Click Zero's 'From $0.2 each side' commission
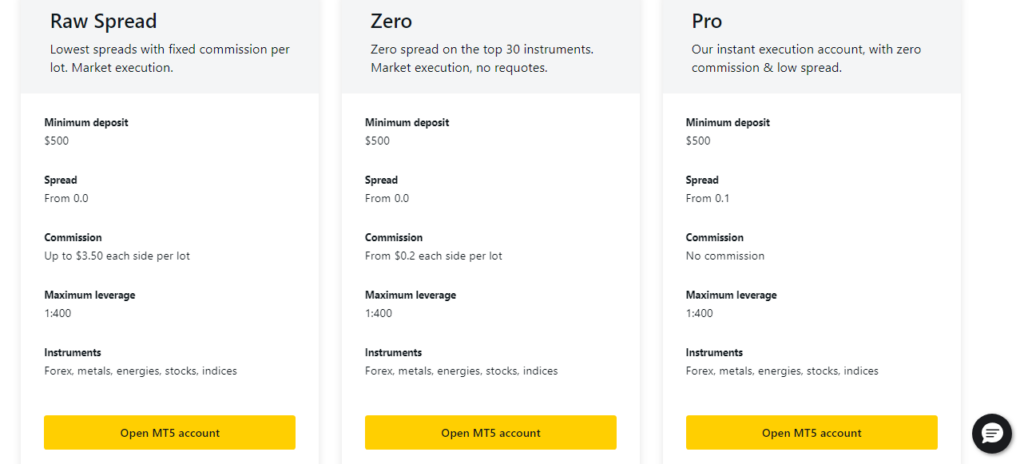The height and width of the screenshot is (464, 1024). click(434, 256)
